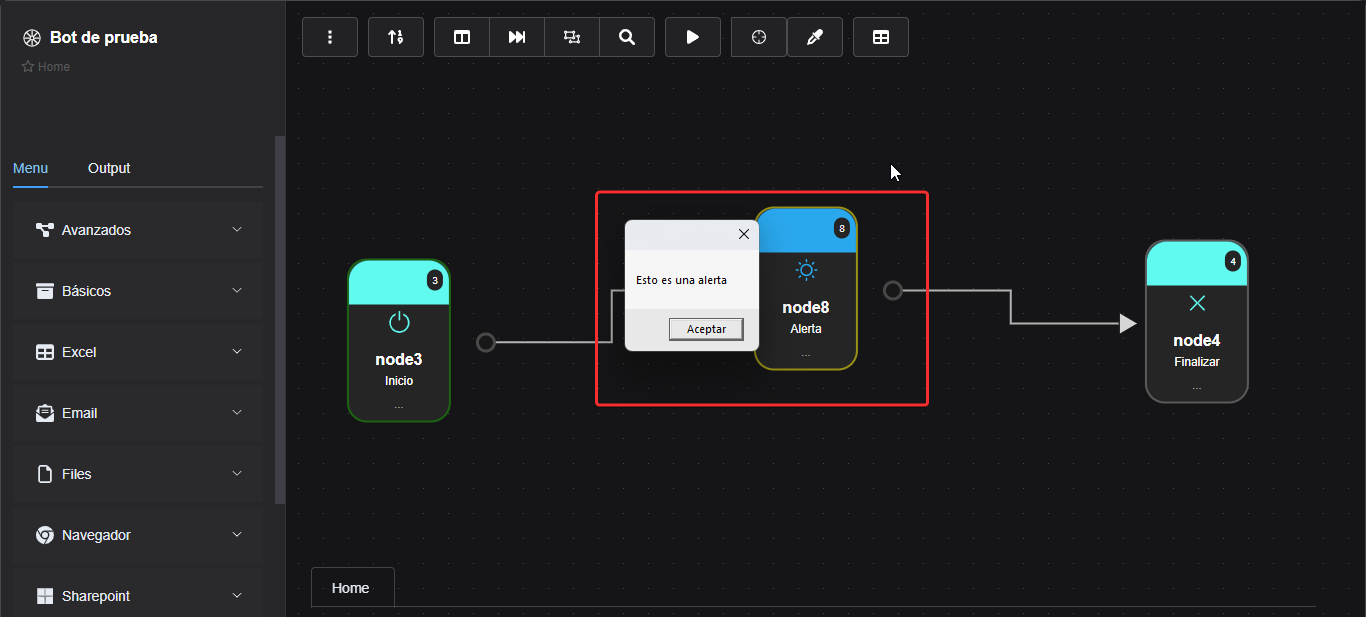
Task: Click the wheel logo beside Bot de prueba
Action: pos(31,38)
